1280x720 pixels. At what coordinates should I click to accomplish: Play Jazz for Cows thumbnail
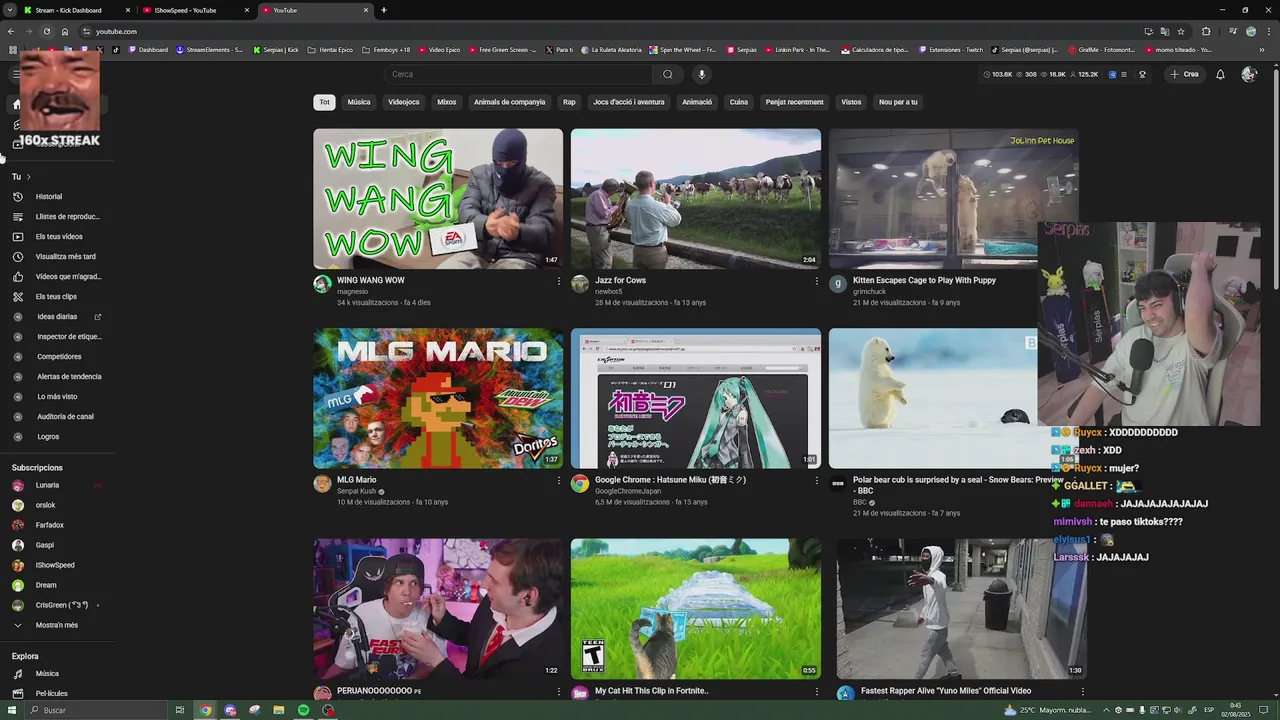pyautogui.click(x=696, y=198)
